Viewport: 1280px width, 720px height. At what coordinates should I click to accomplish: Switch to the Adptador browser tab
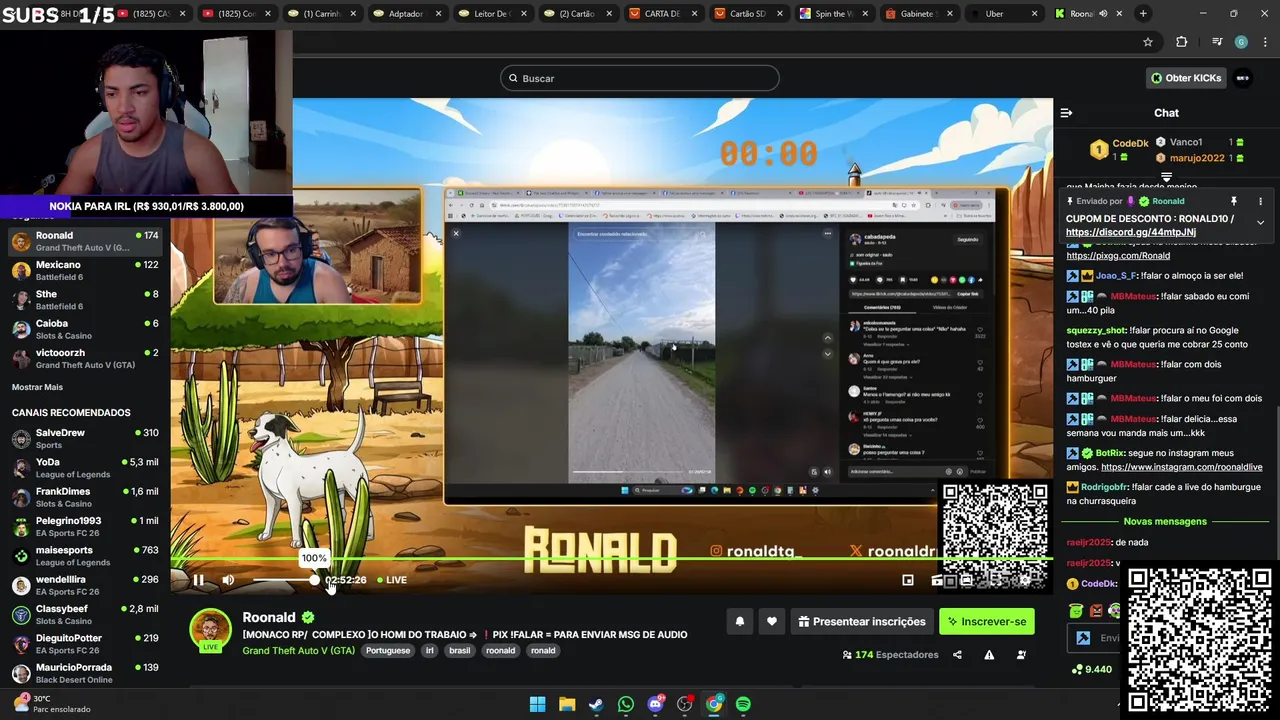tap(408, 14)
